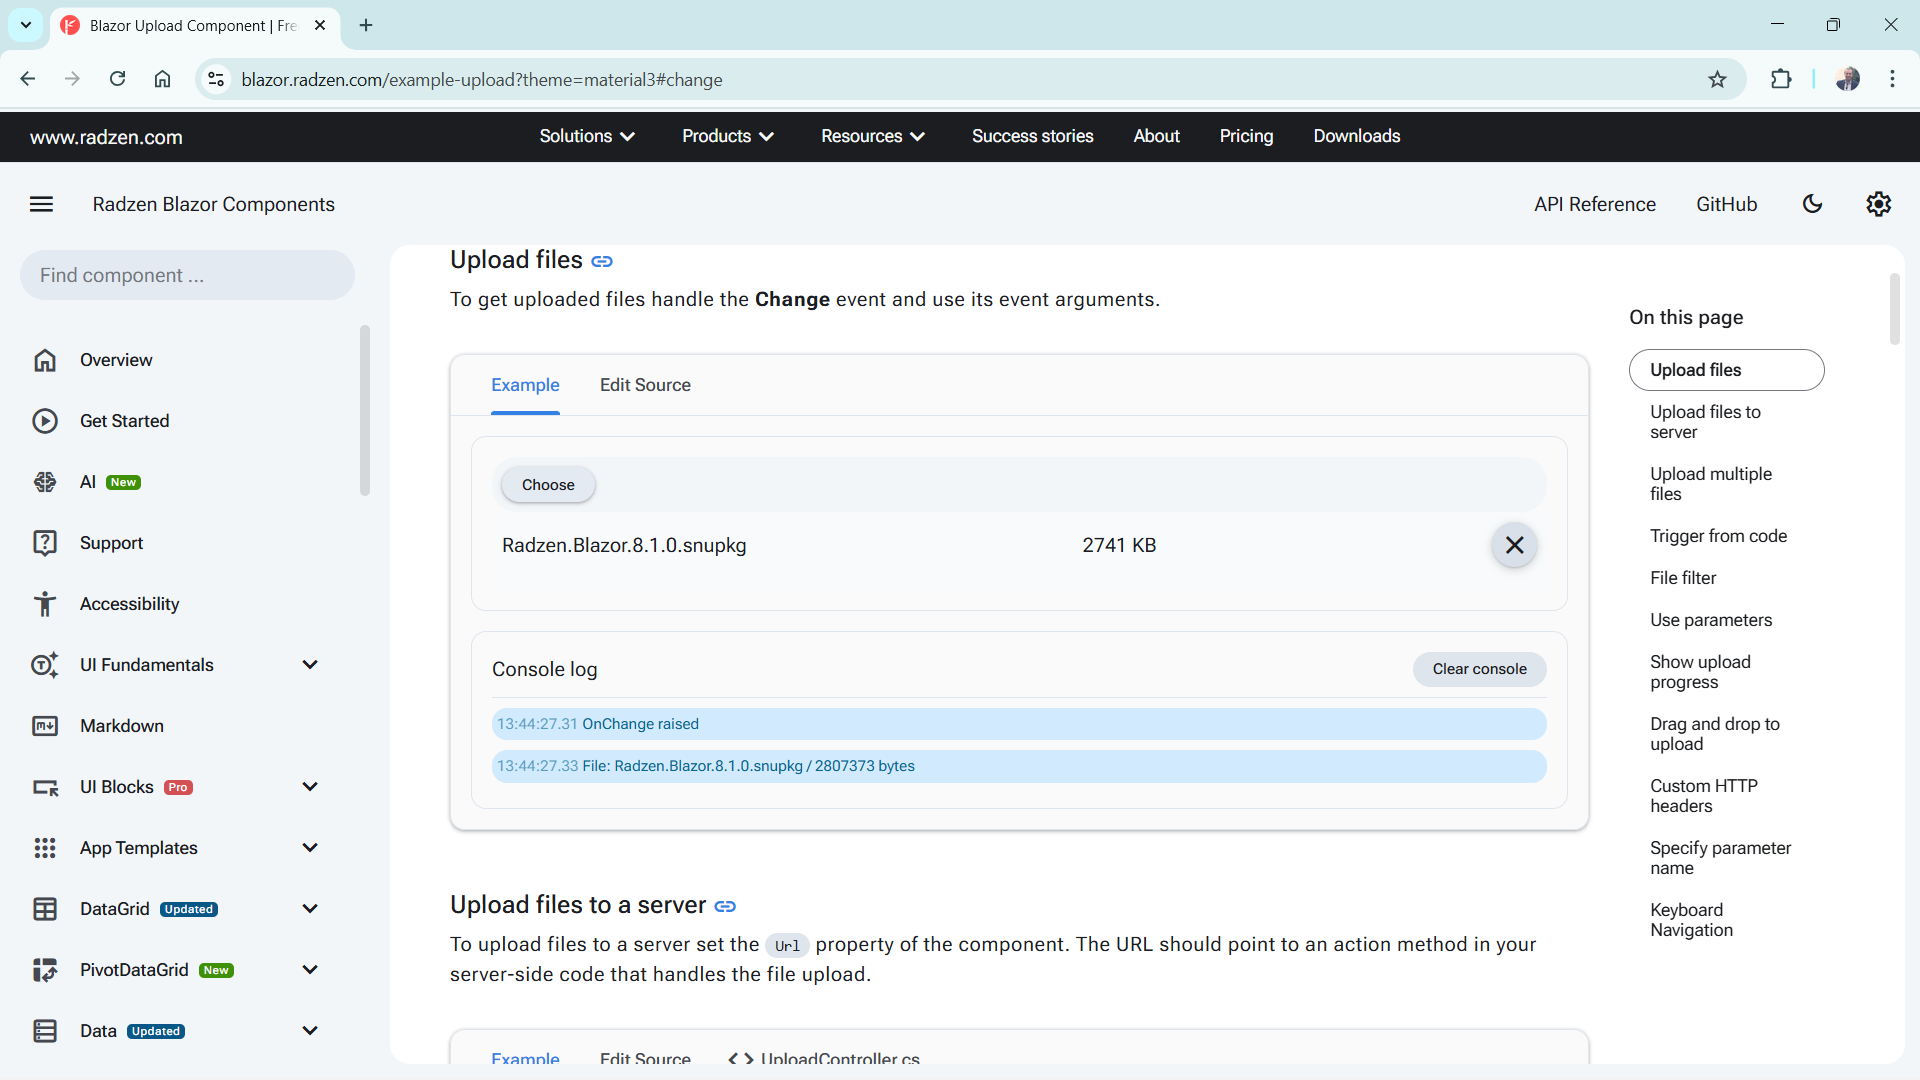Open the Pricing menu item
This screenshot has height=1080, width=1920.
(1246, 136)
